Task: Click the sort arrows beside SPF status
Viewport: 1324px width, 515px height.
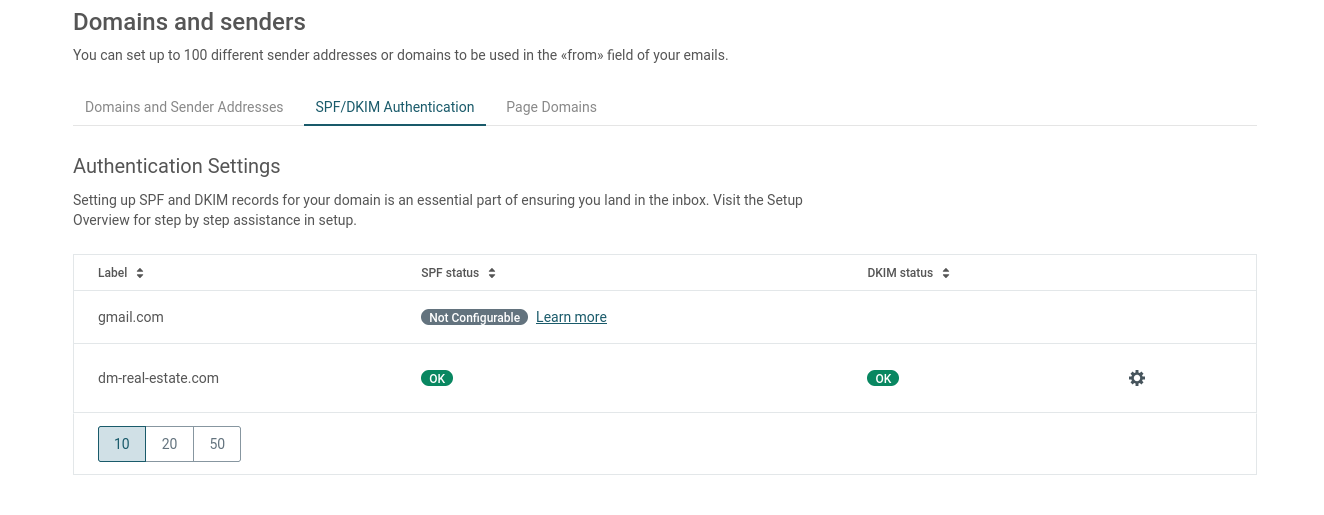Action: tap(492, 273)
